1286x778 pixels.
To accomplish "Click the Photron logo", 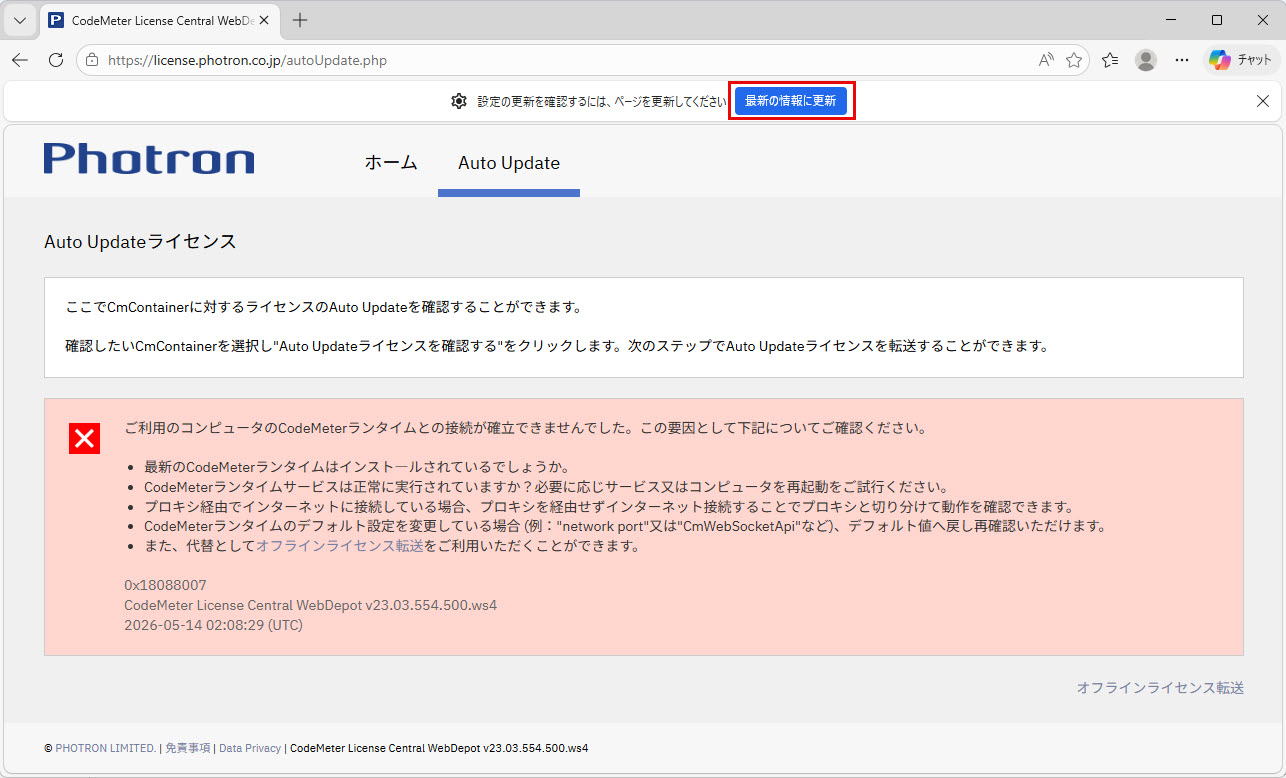I will click(149, 159).
